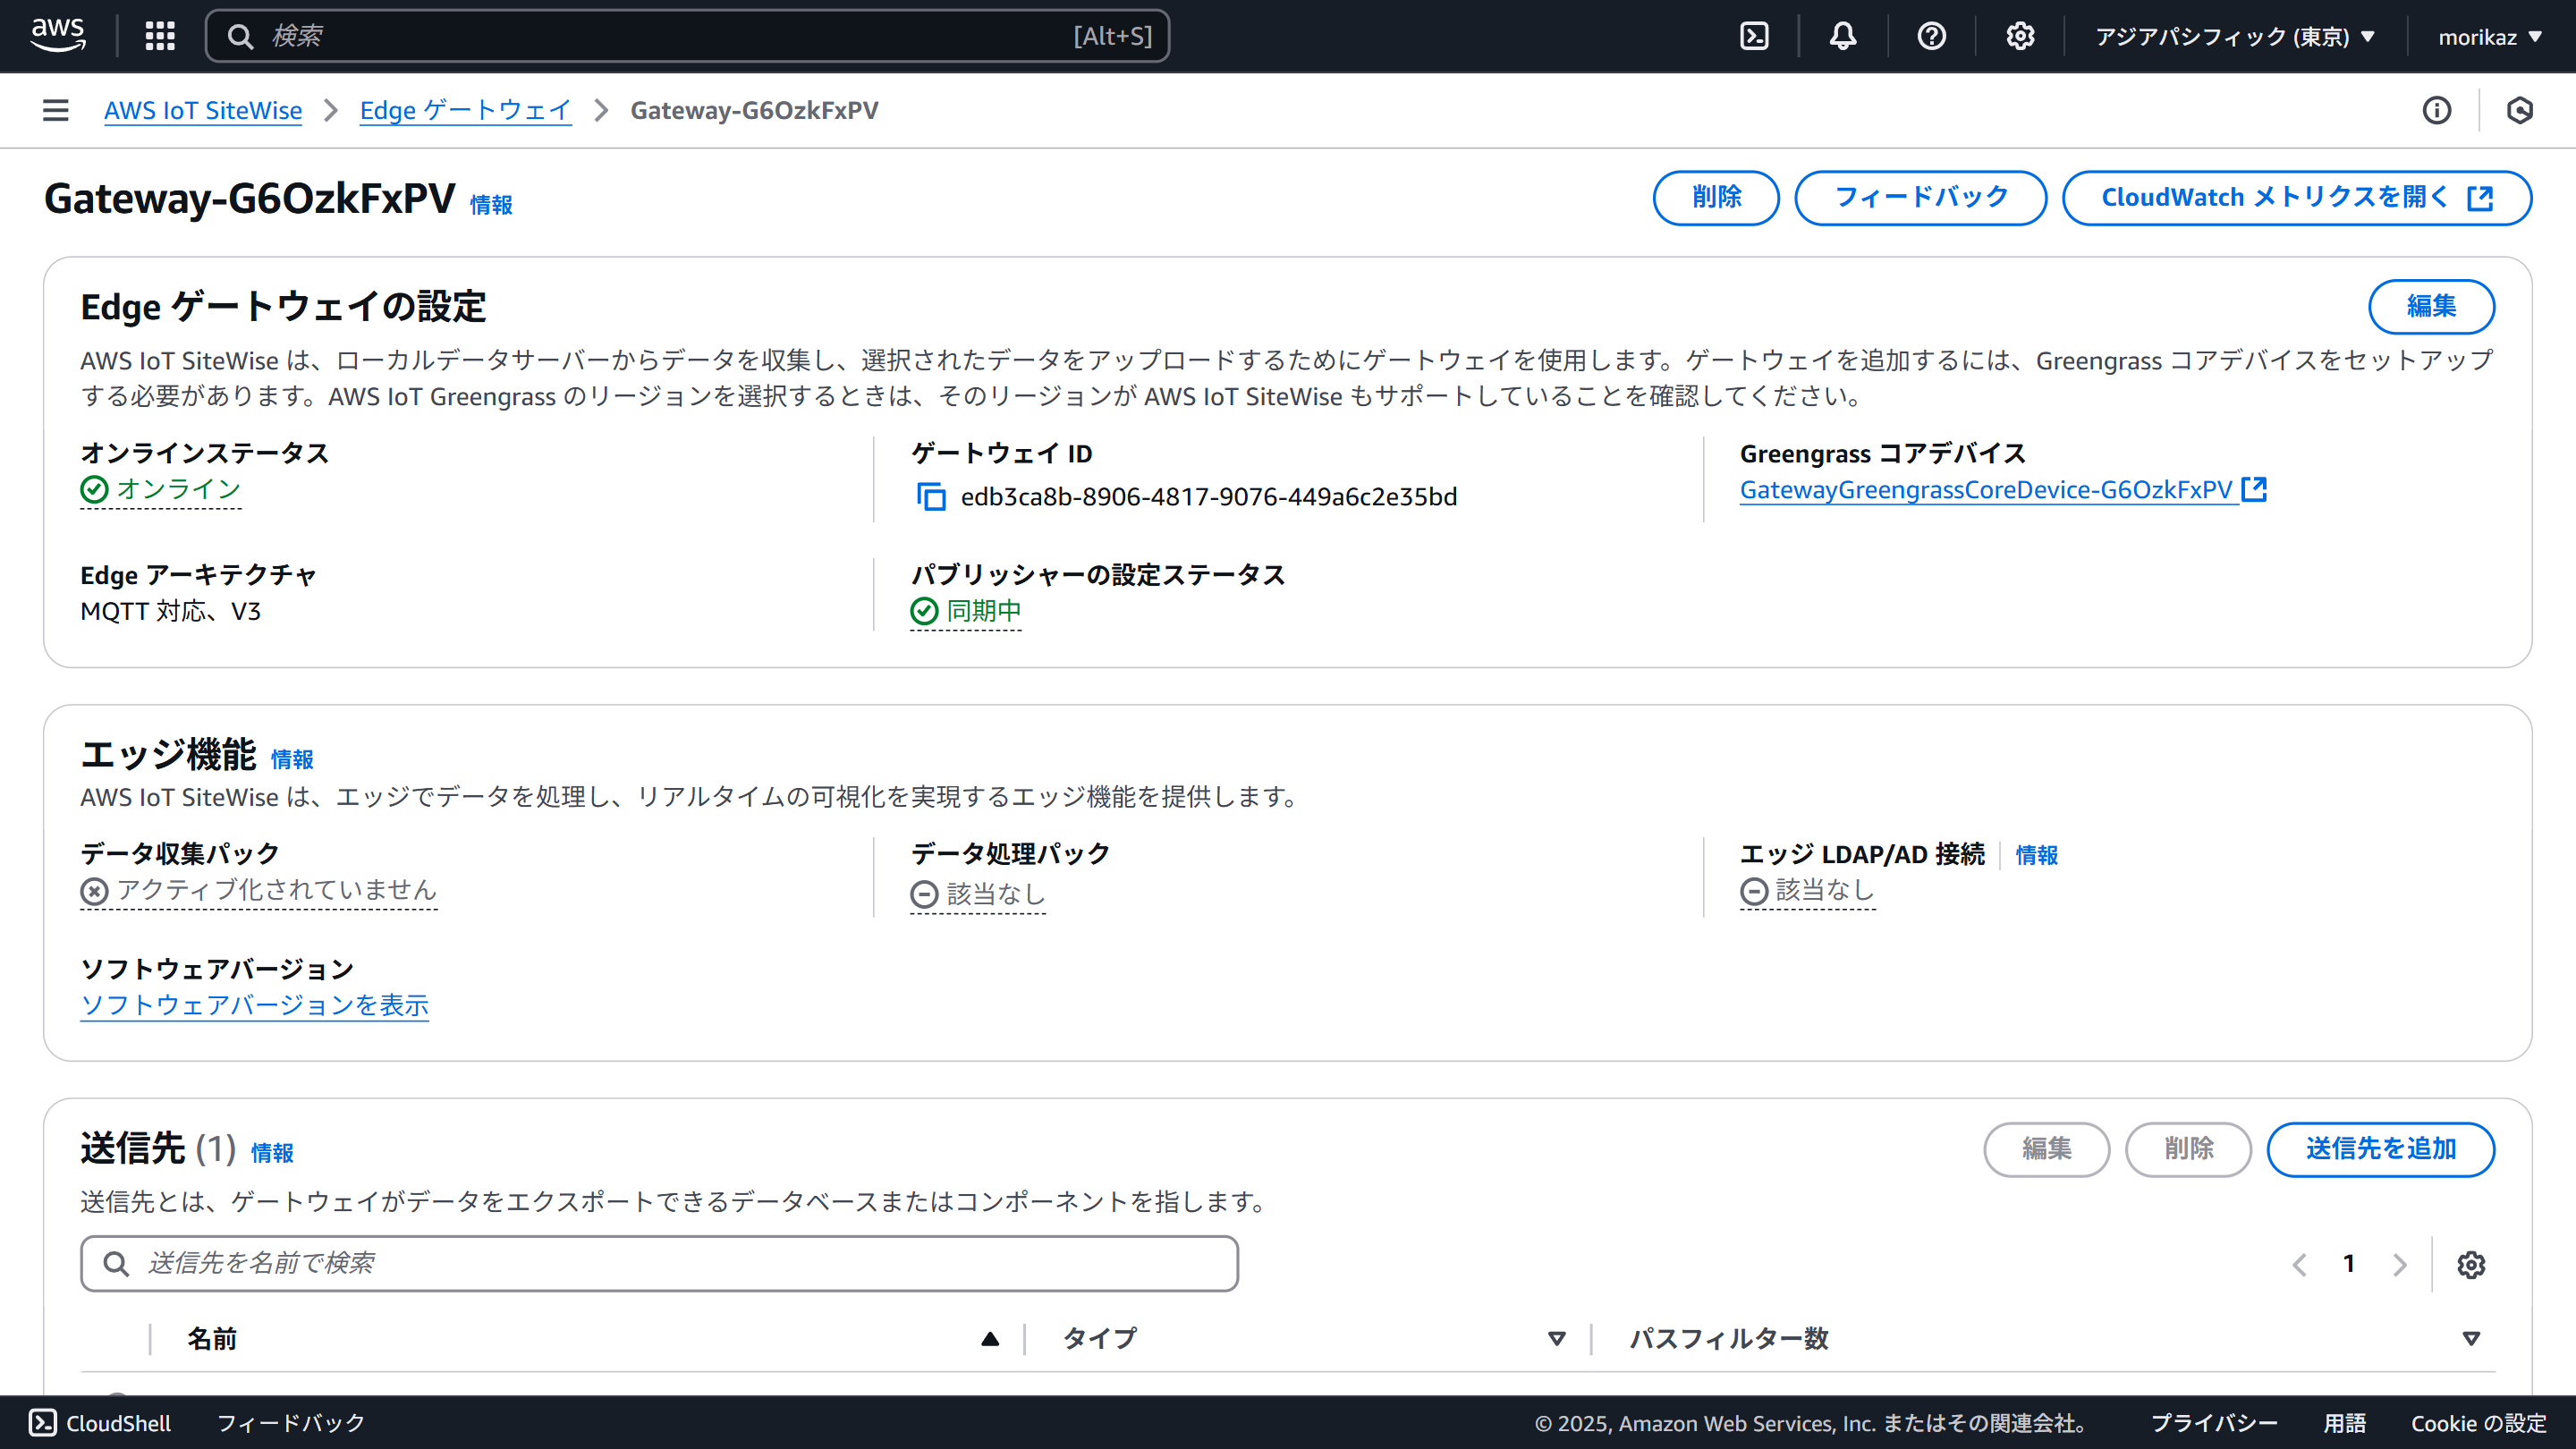Click MQTT 対応、V3 architecture text
Viewport: 2576px width, 1449px height.
click(x=171, y=611)
